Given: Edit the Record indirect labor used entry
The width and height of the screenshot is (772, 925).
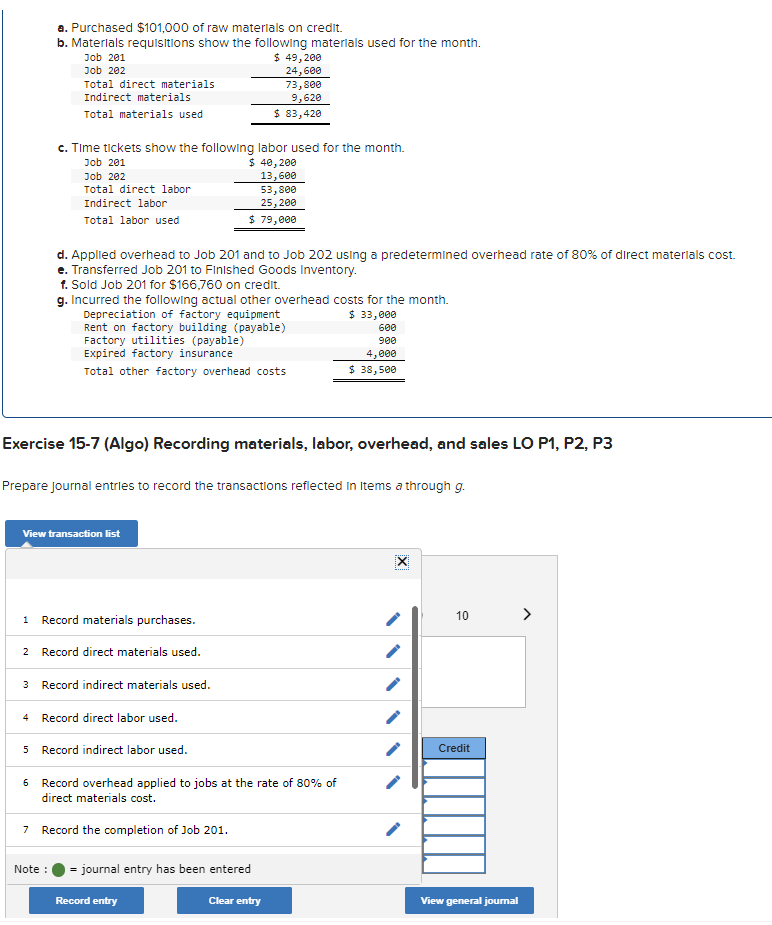Looking at the screenshot, I should click(x=393, y=749).
